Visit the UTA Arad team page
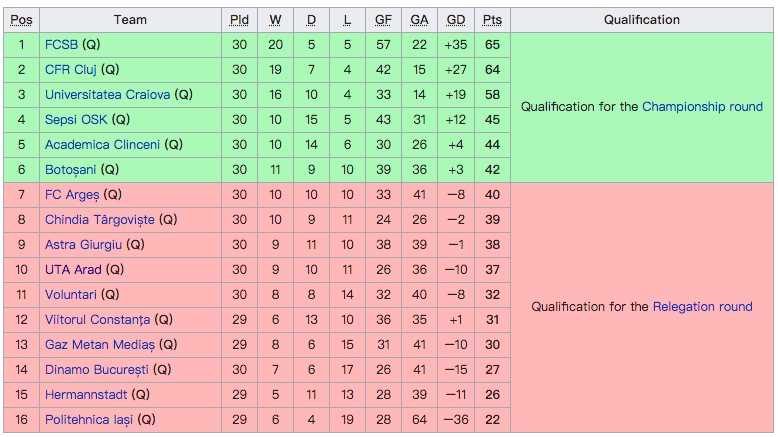 pyautogui.click(x=73, y=270)
